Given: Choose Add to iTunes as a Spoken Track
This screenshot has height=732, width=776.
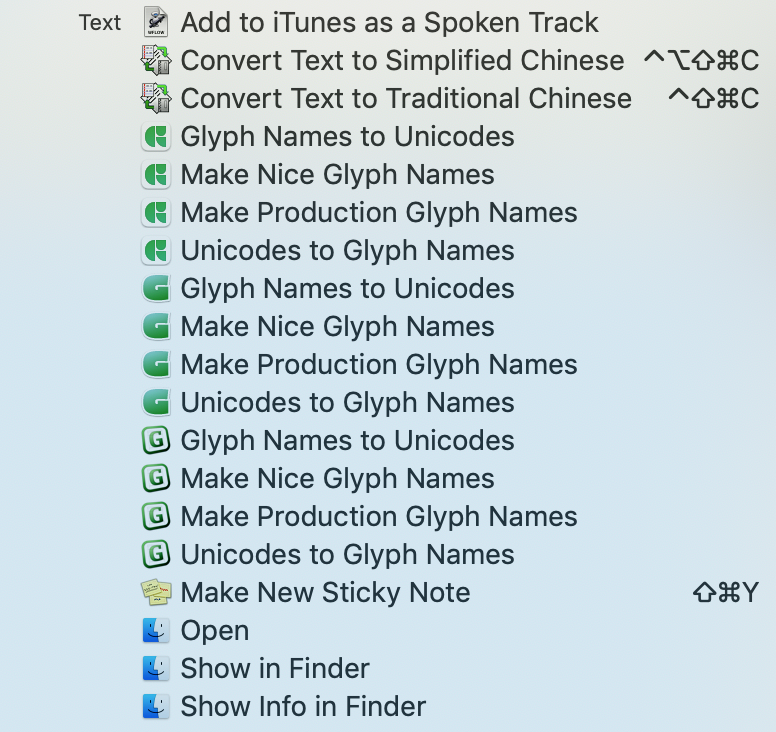Looking at the screenshot, I should point(389,22).
